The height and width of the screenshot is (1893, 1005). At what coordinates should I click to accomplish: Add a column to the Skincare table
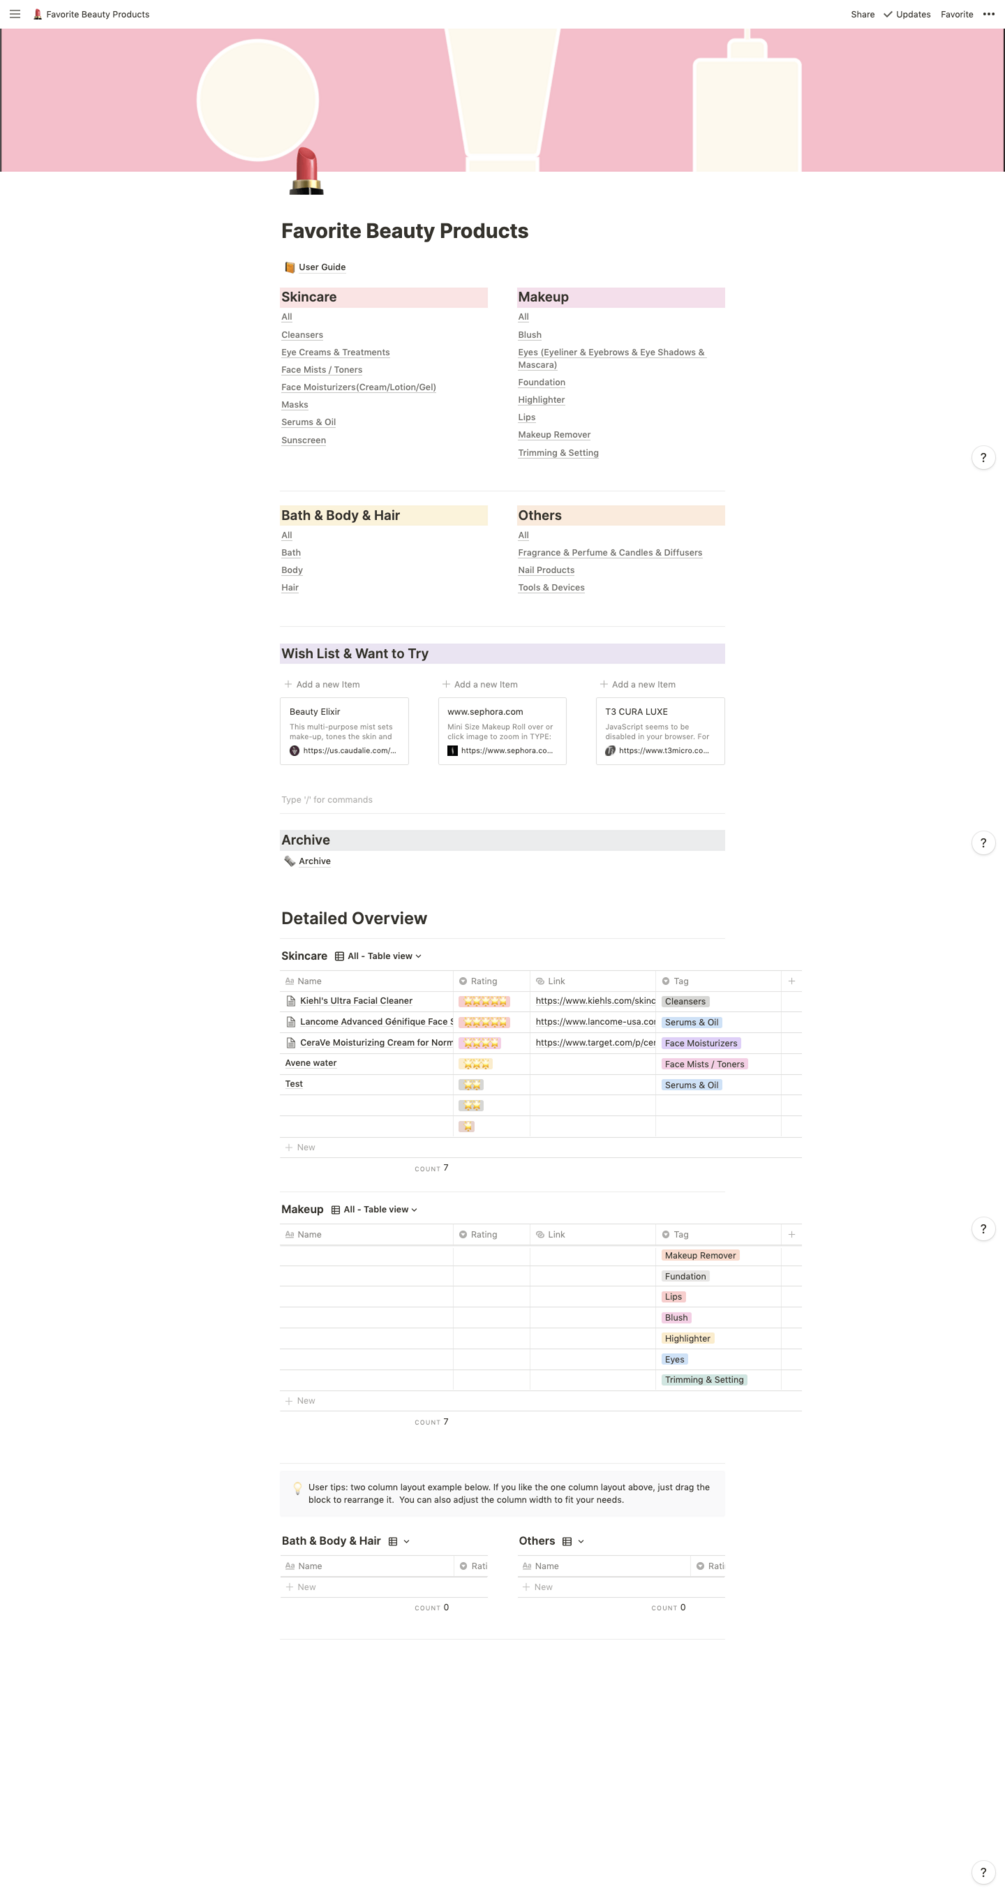[792, 981]
